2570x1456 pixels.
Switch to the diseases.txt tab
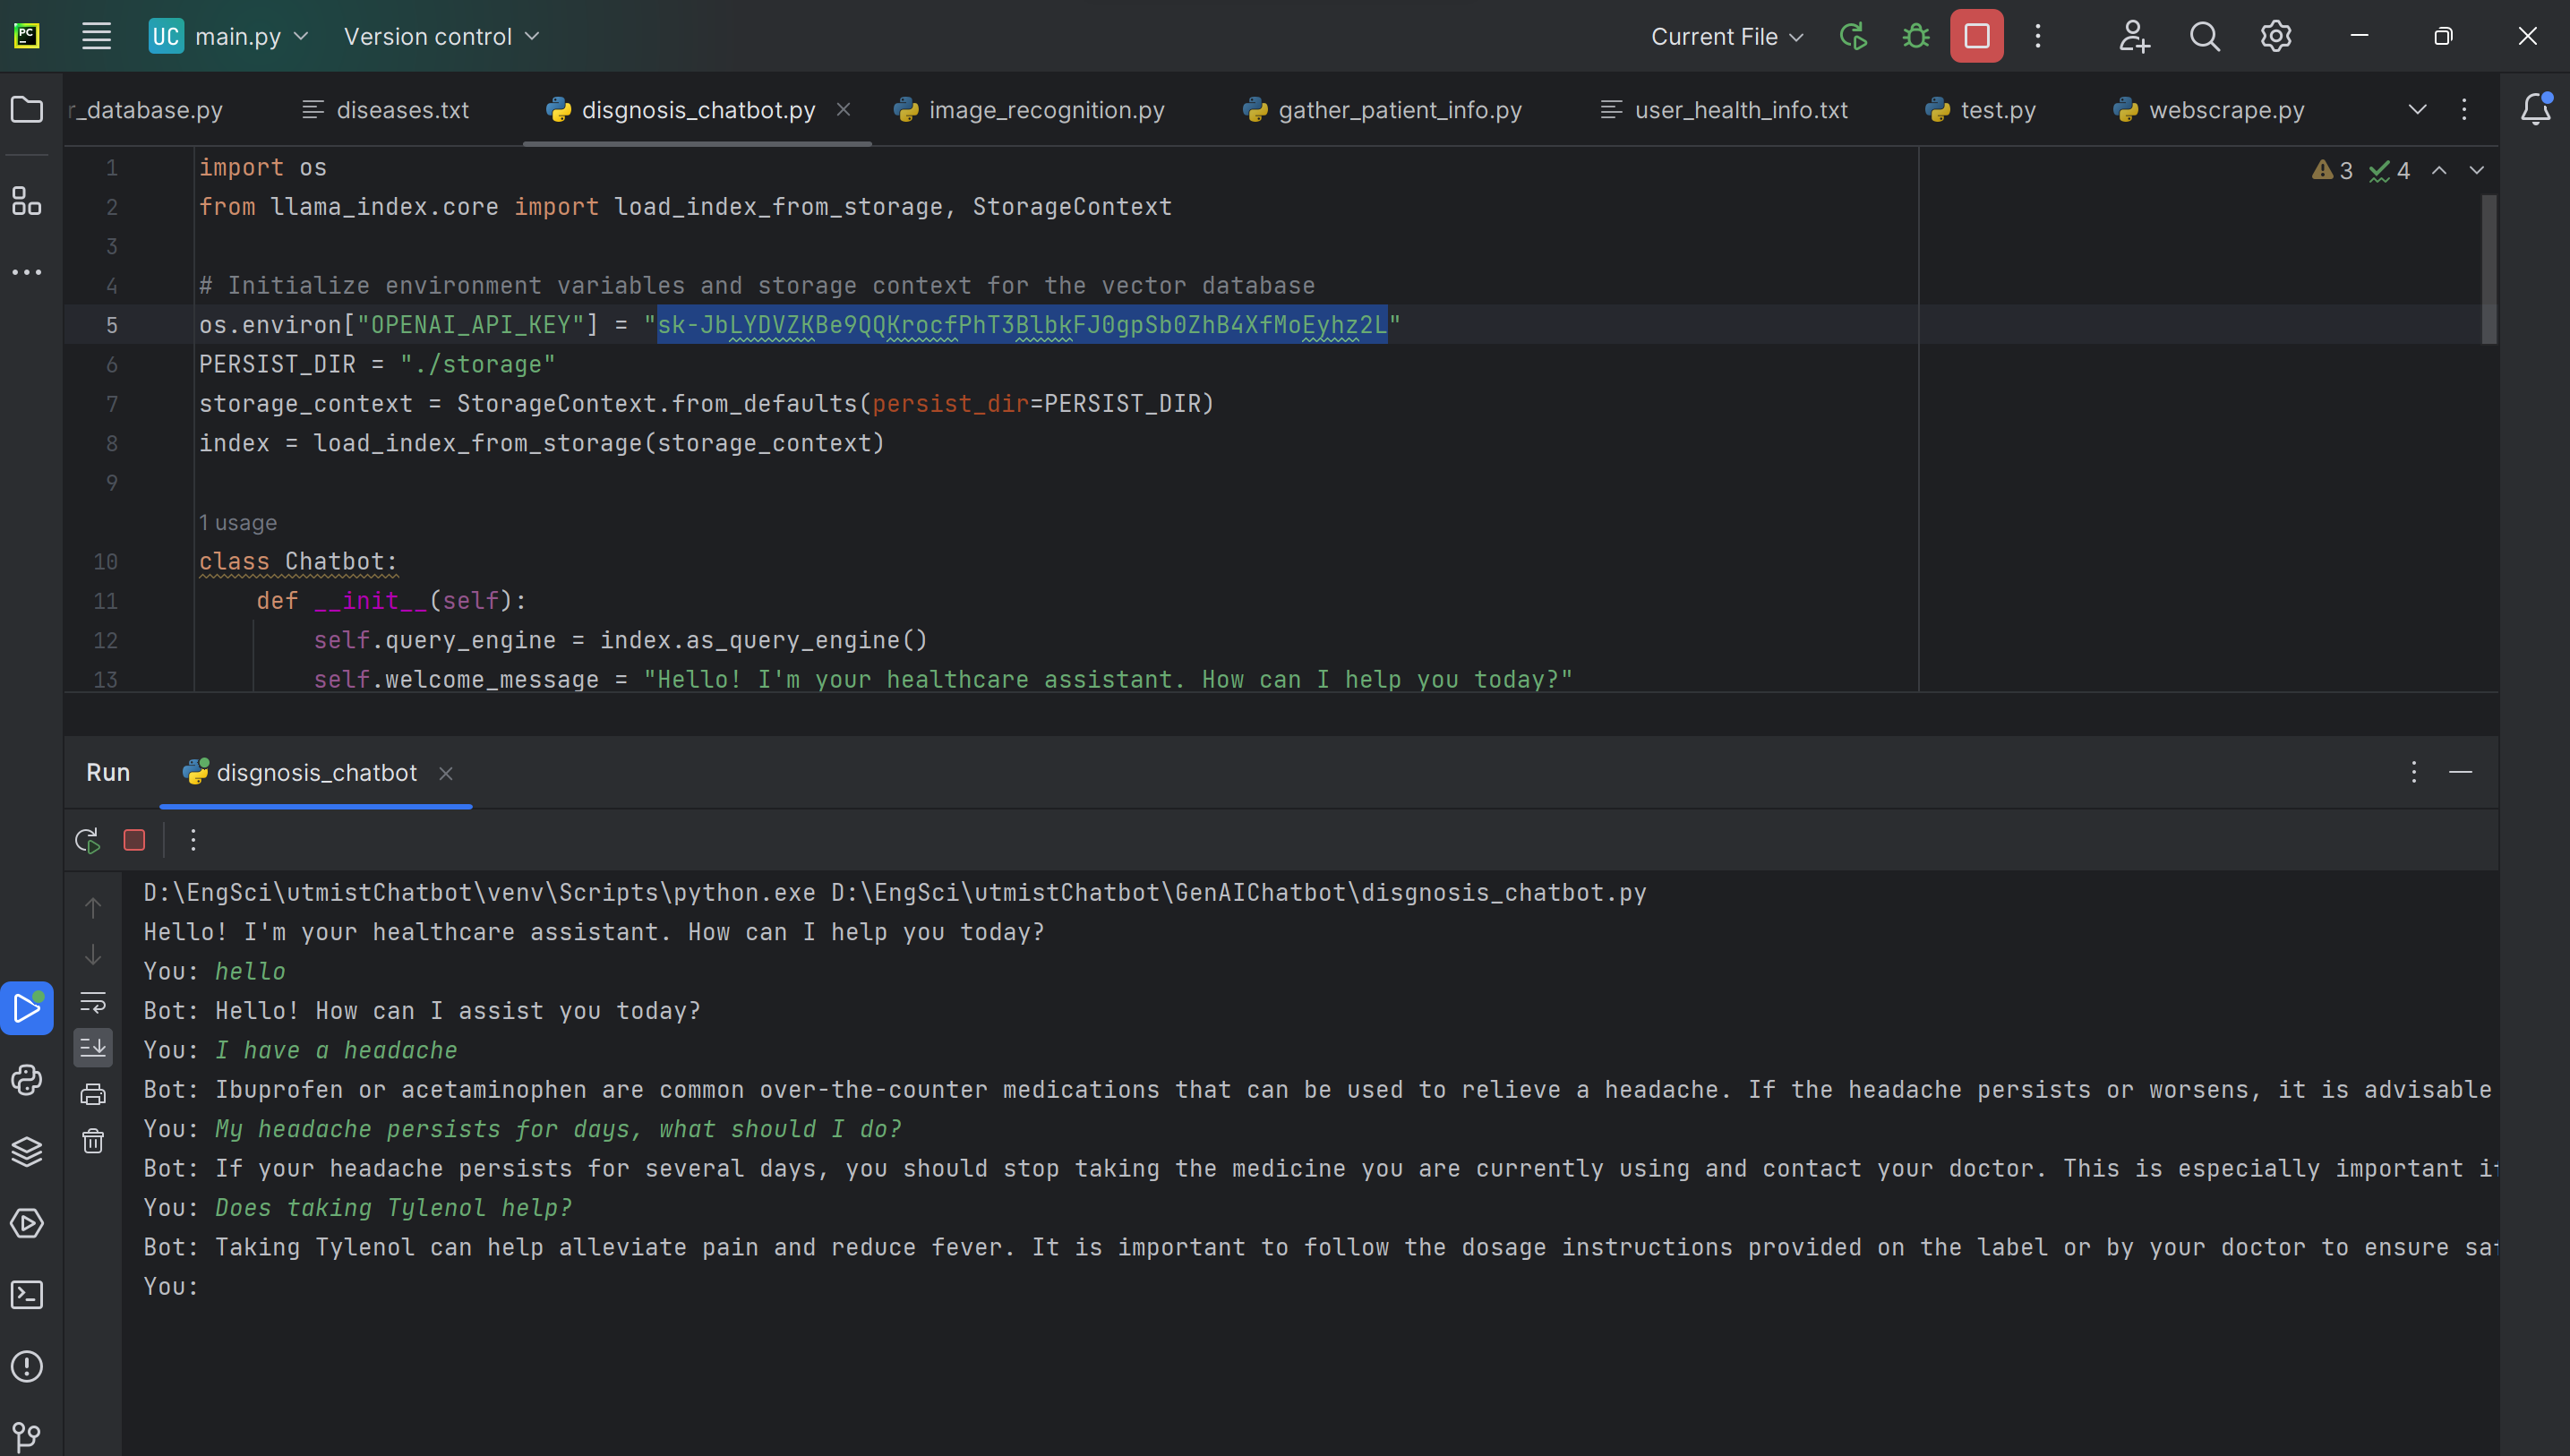tap(401, 110)
